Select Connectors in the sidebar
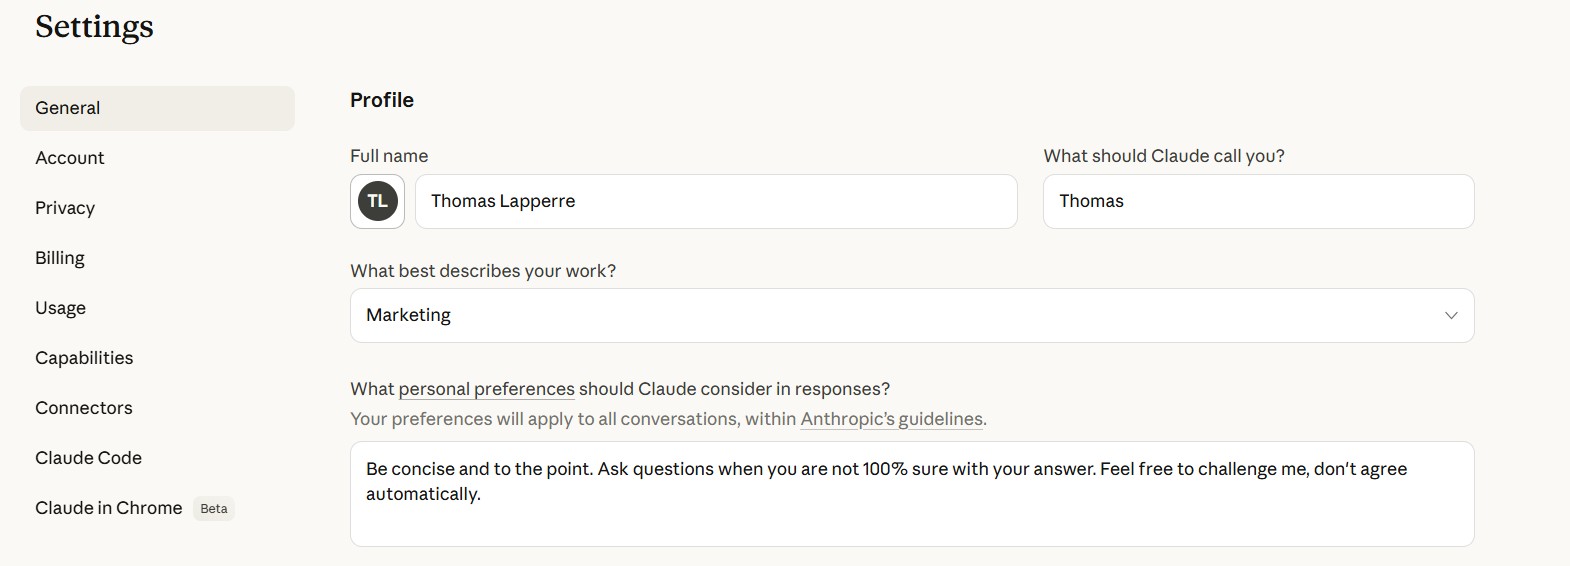The image size is (1570, 566). (x=84, y=408)
